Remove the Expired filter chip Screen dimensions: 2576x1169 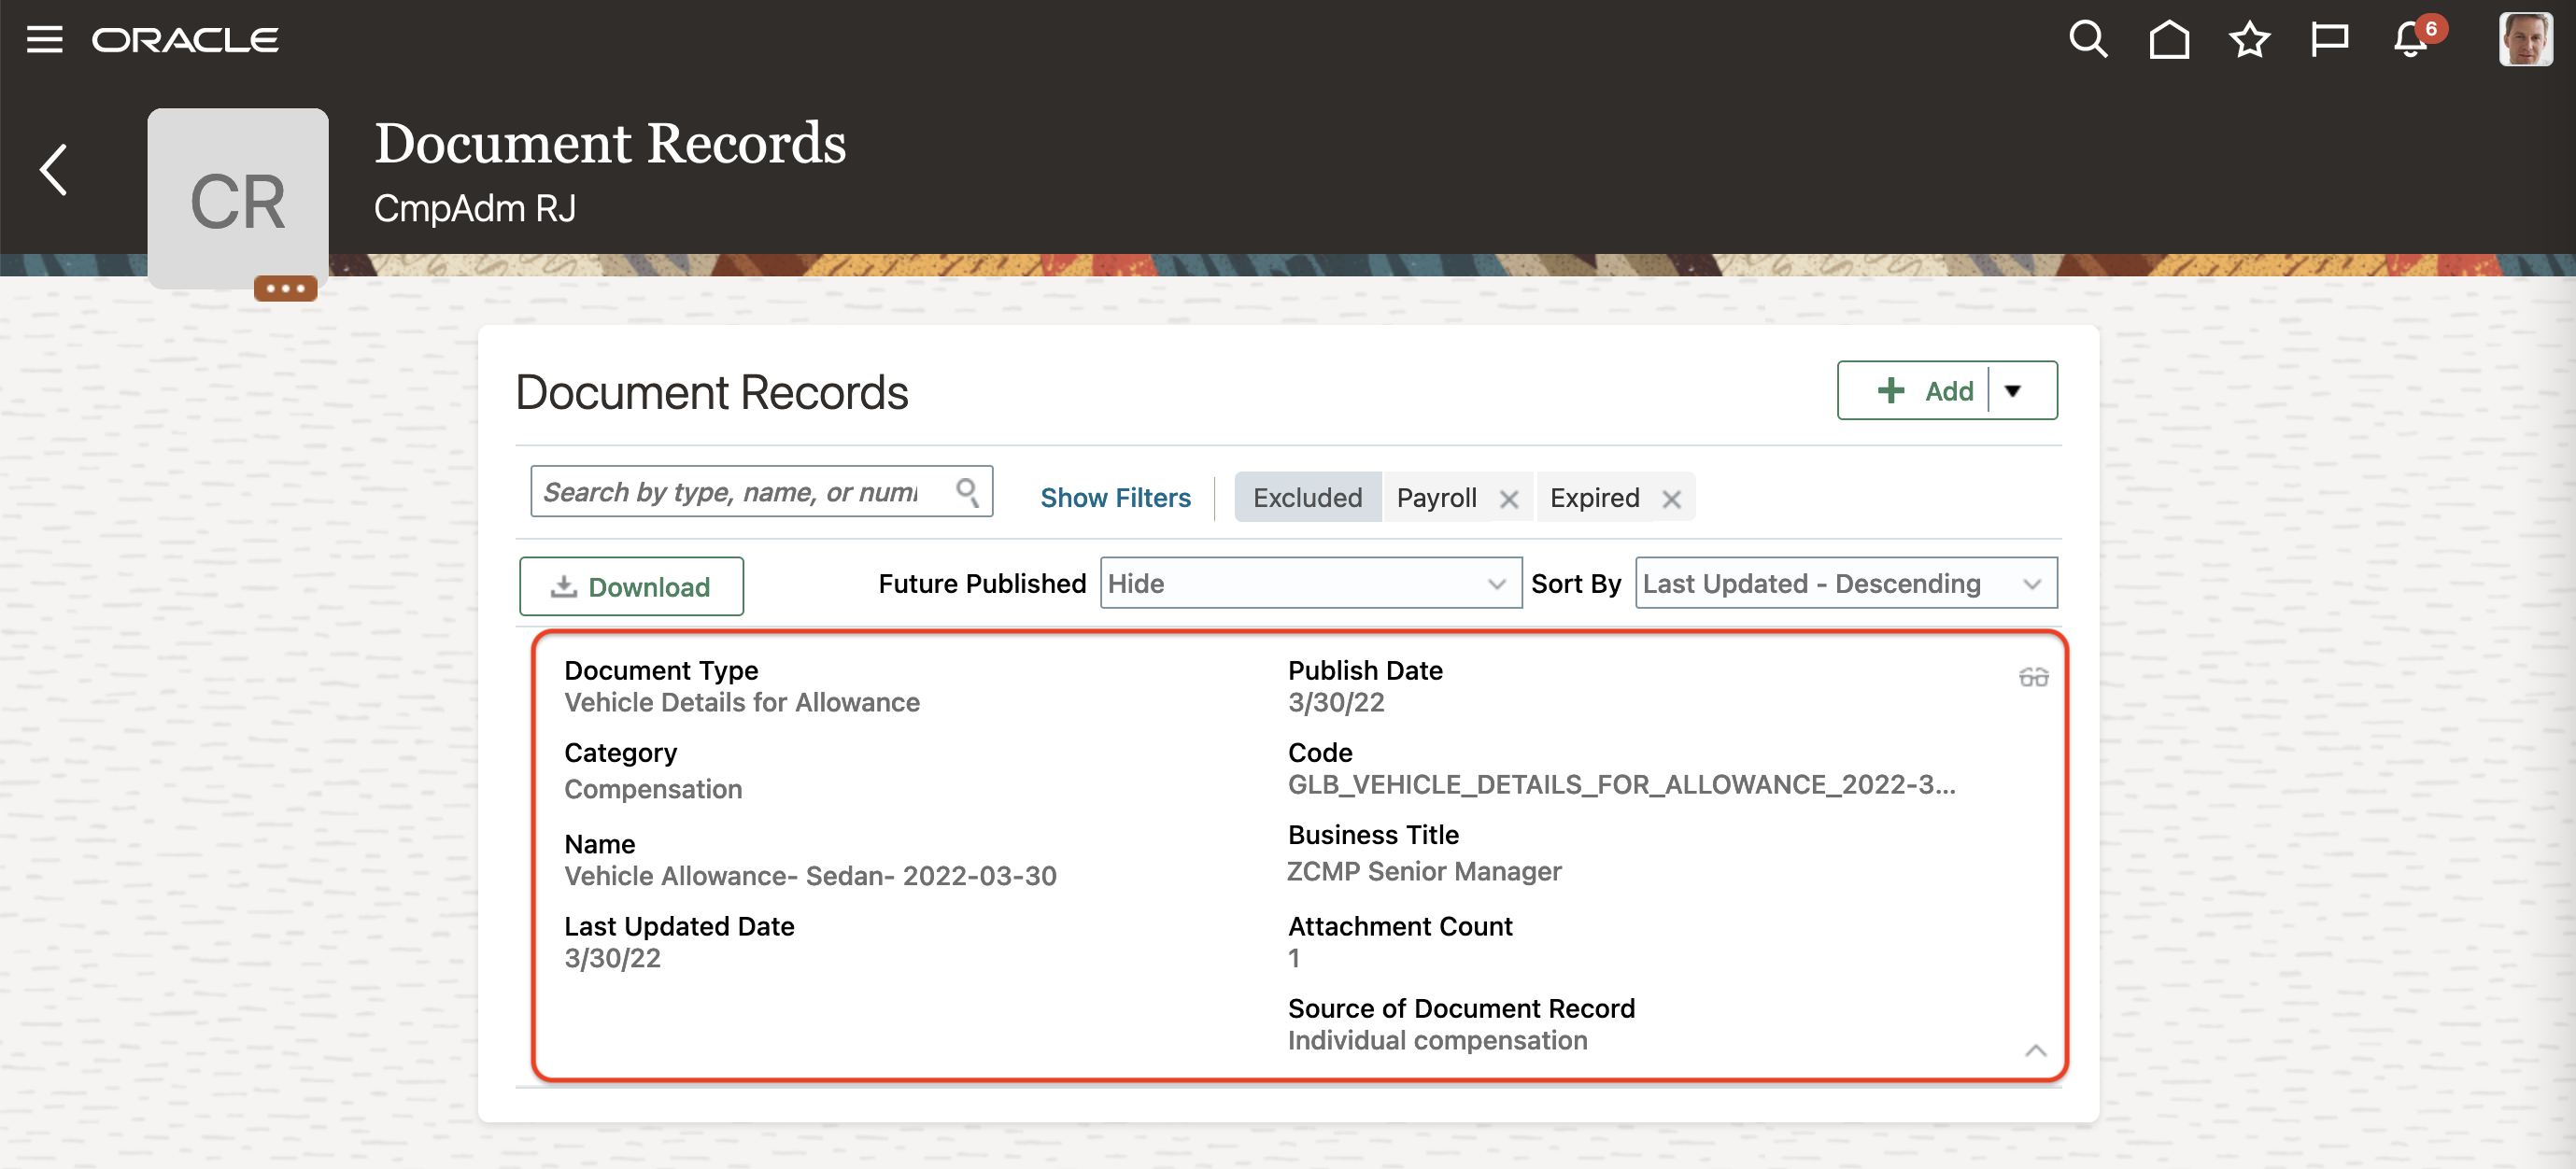pyautogui.click(x=1671, y=498)
